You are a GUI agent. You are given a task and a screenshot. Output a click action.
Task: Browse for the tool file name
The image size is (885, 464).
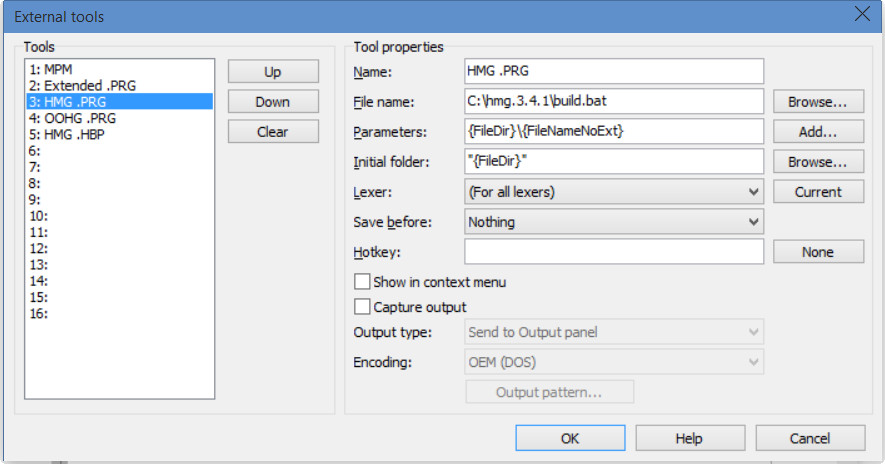click(818, 102)
